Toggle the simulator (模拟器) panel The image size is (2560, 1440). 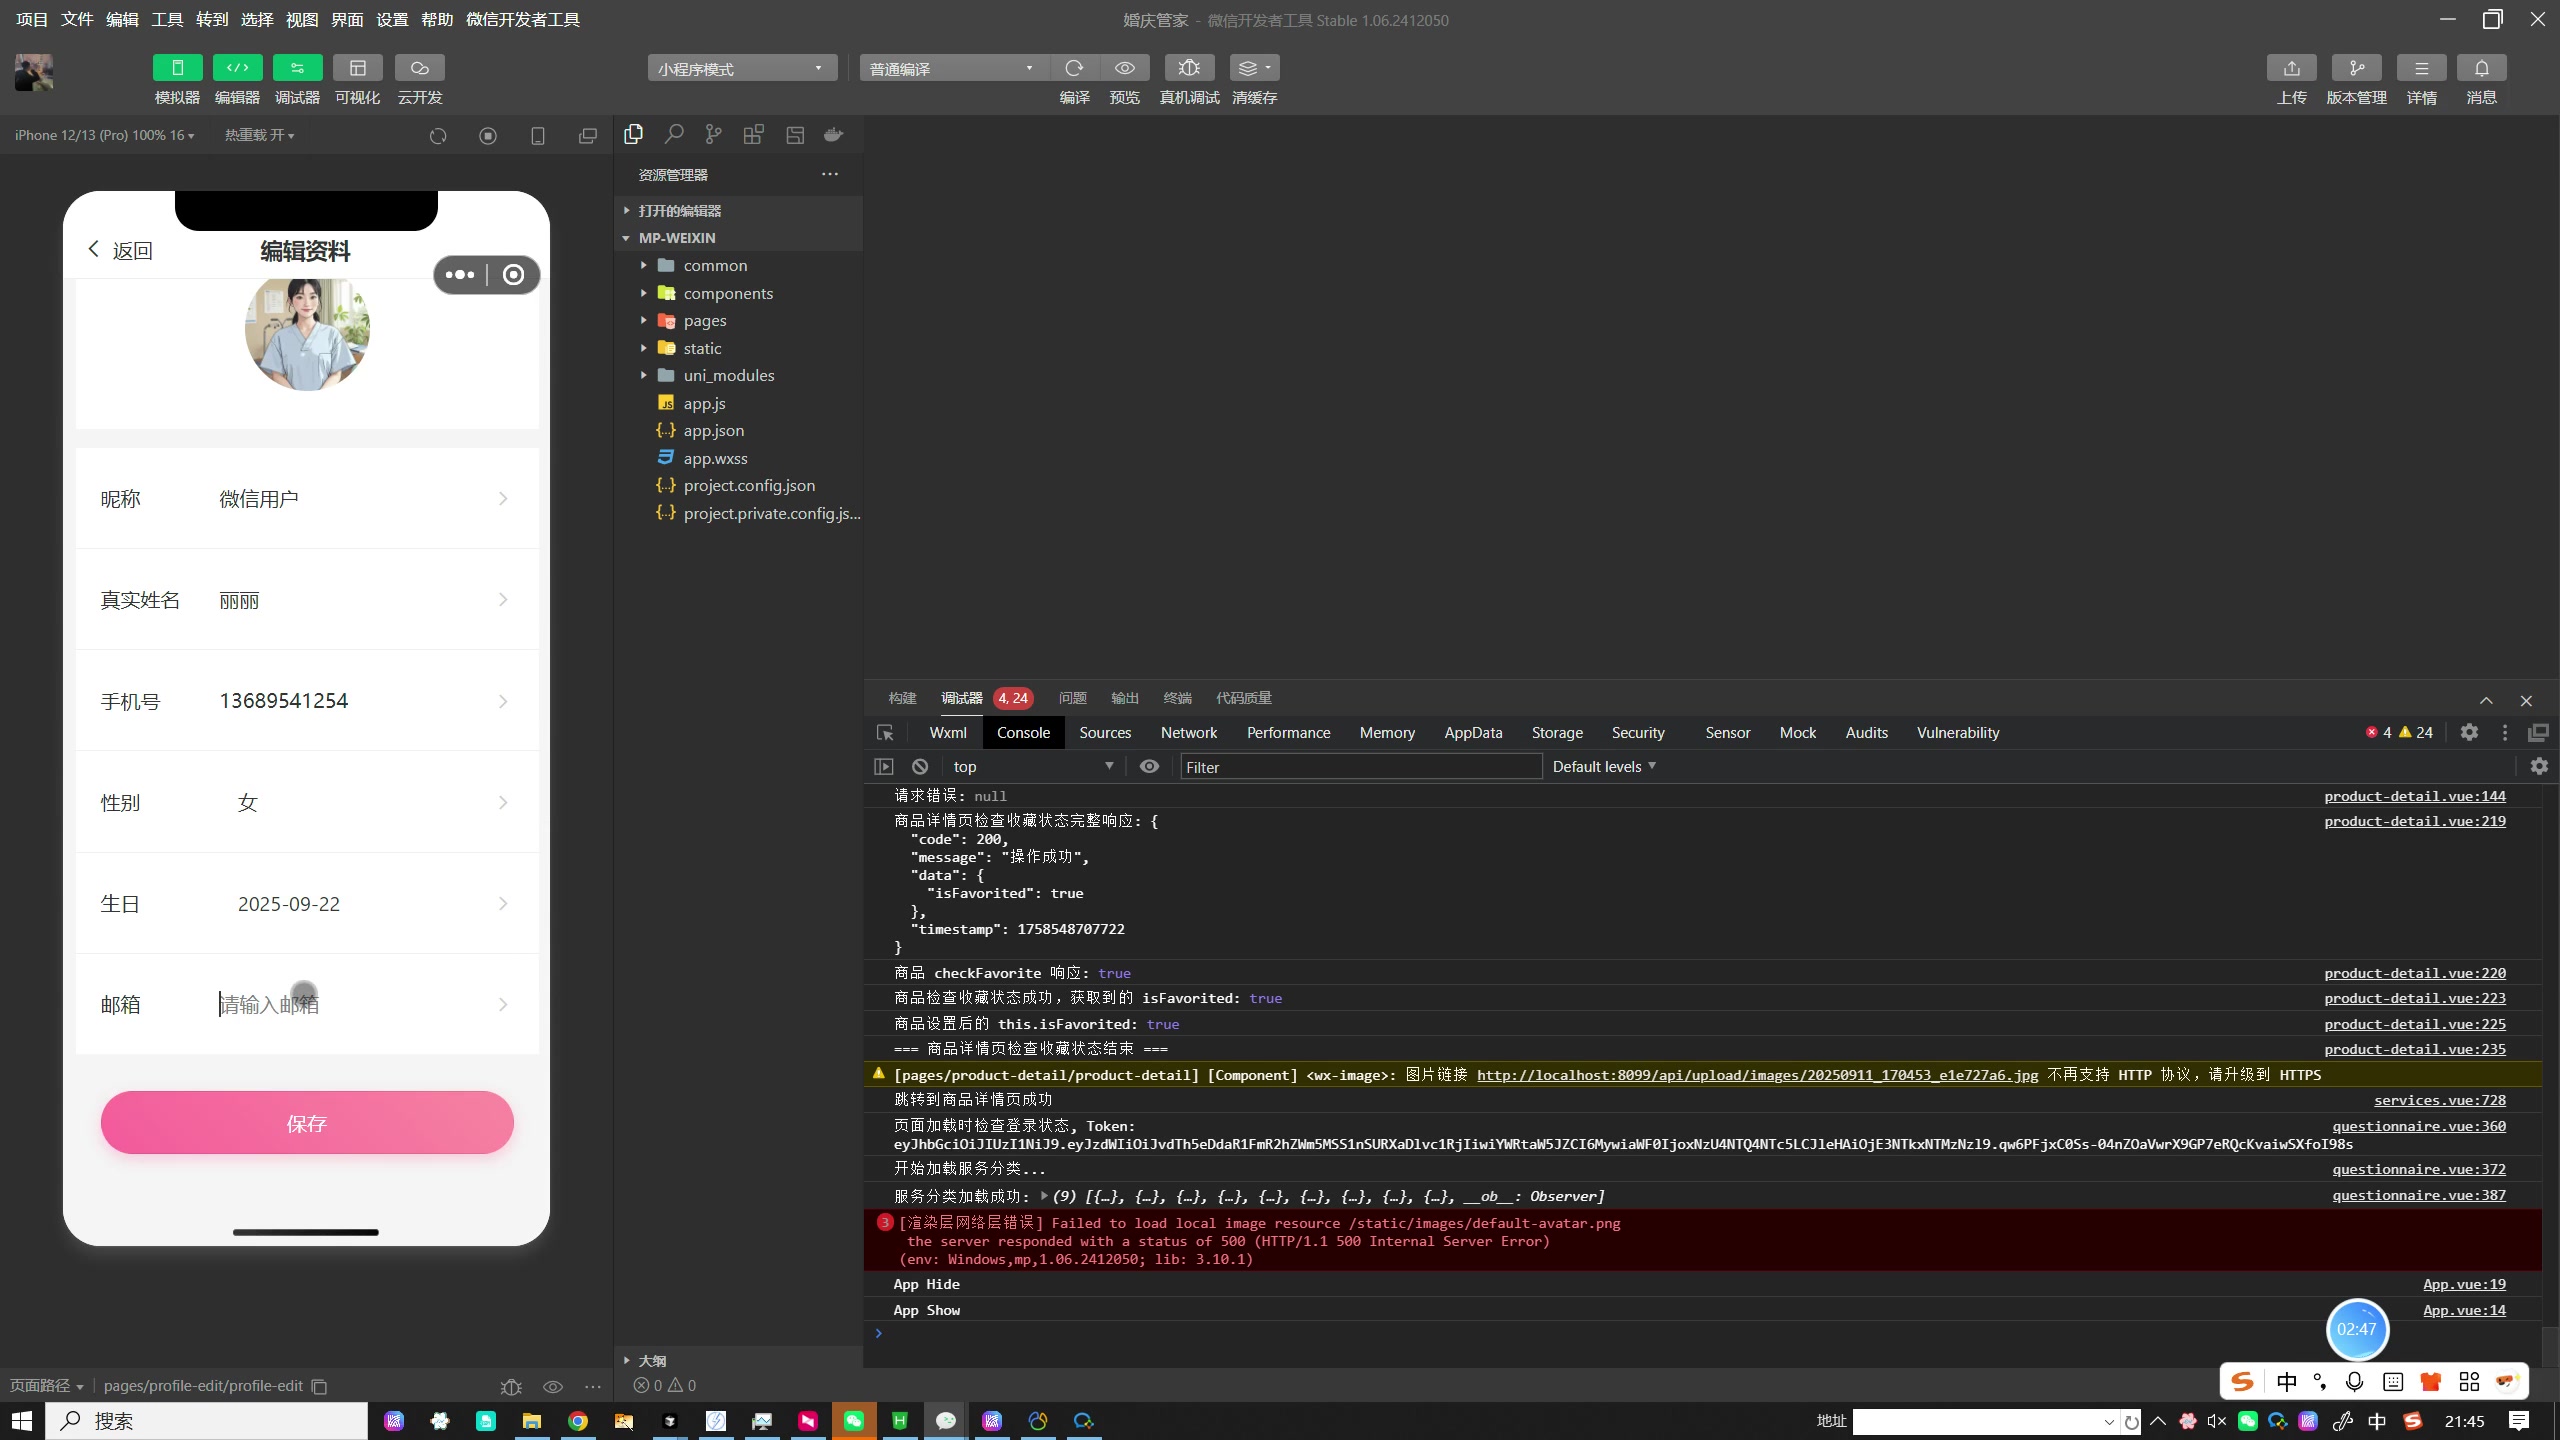tap(177, 68)
